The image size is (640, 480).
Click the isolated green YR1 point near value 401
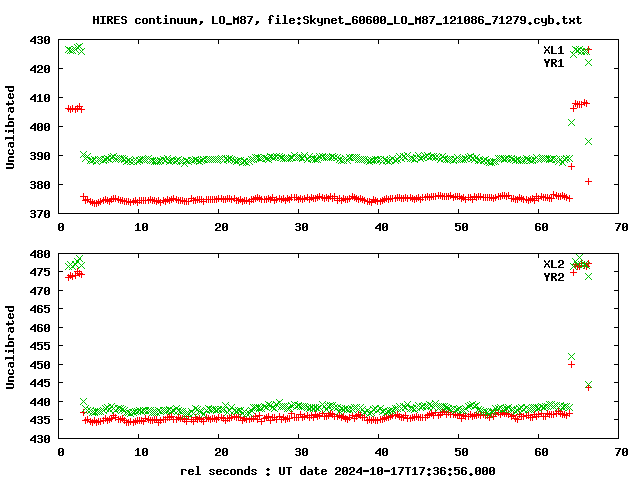(571, 122)
